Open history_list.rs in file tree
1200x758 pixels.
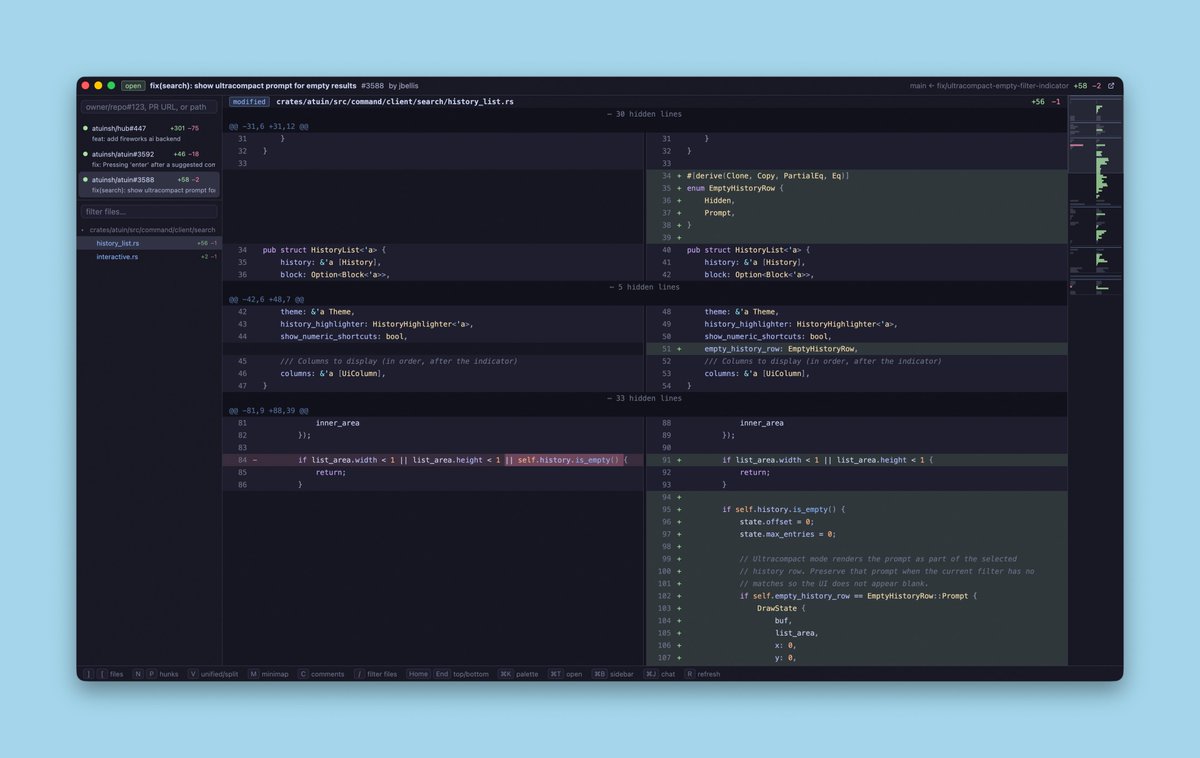149,243
